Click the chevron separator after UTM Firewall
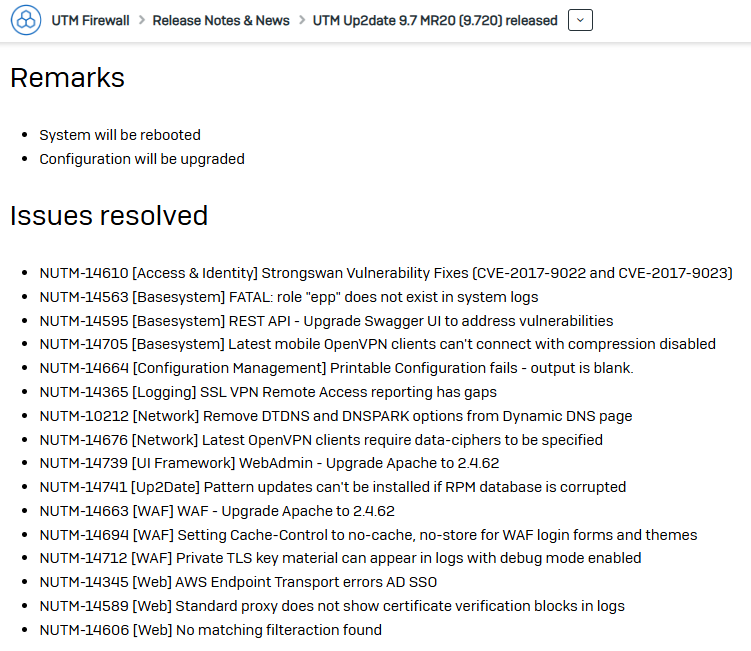751x651 pixels. (142, 21)
